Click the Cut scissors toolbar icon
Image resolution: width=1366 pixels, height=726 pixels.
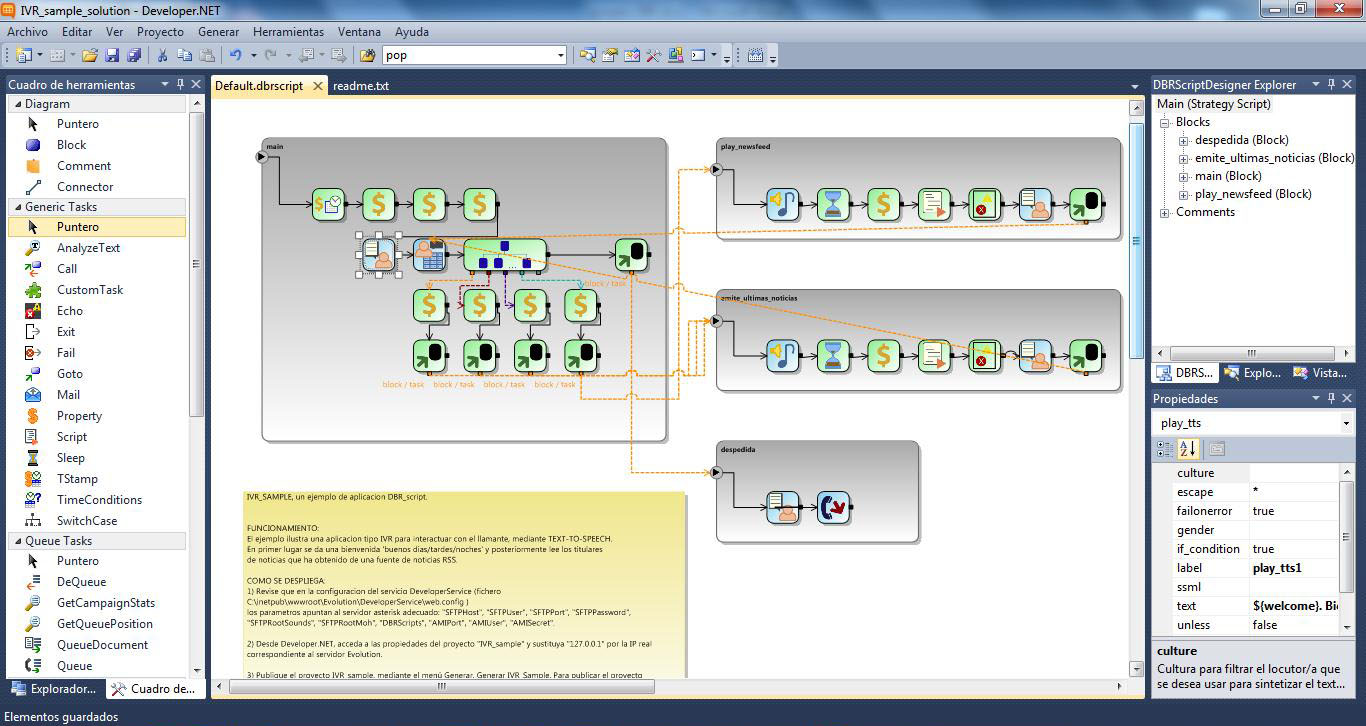click(162, 55)
